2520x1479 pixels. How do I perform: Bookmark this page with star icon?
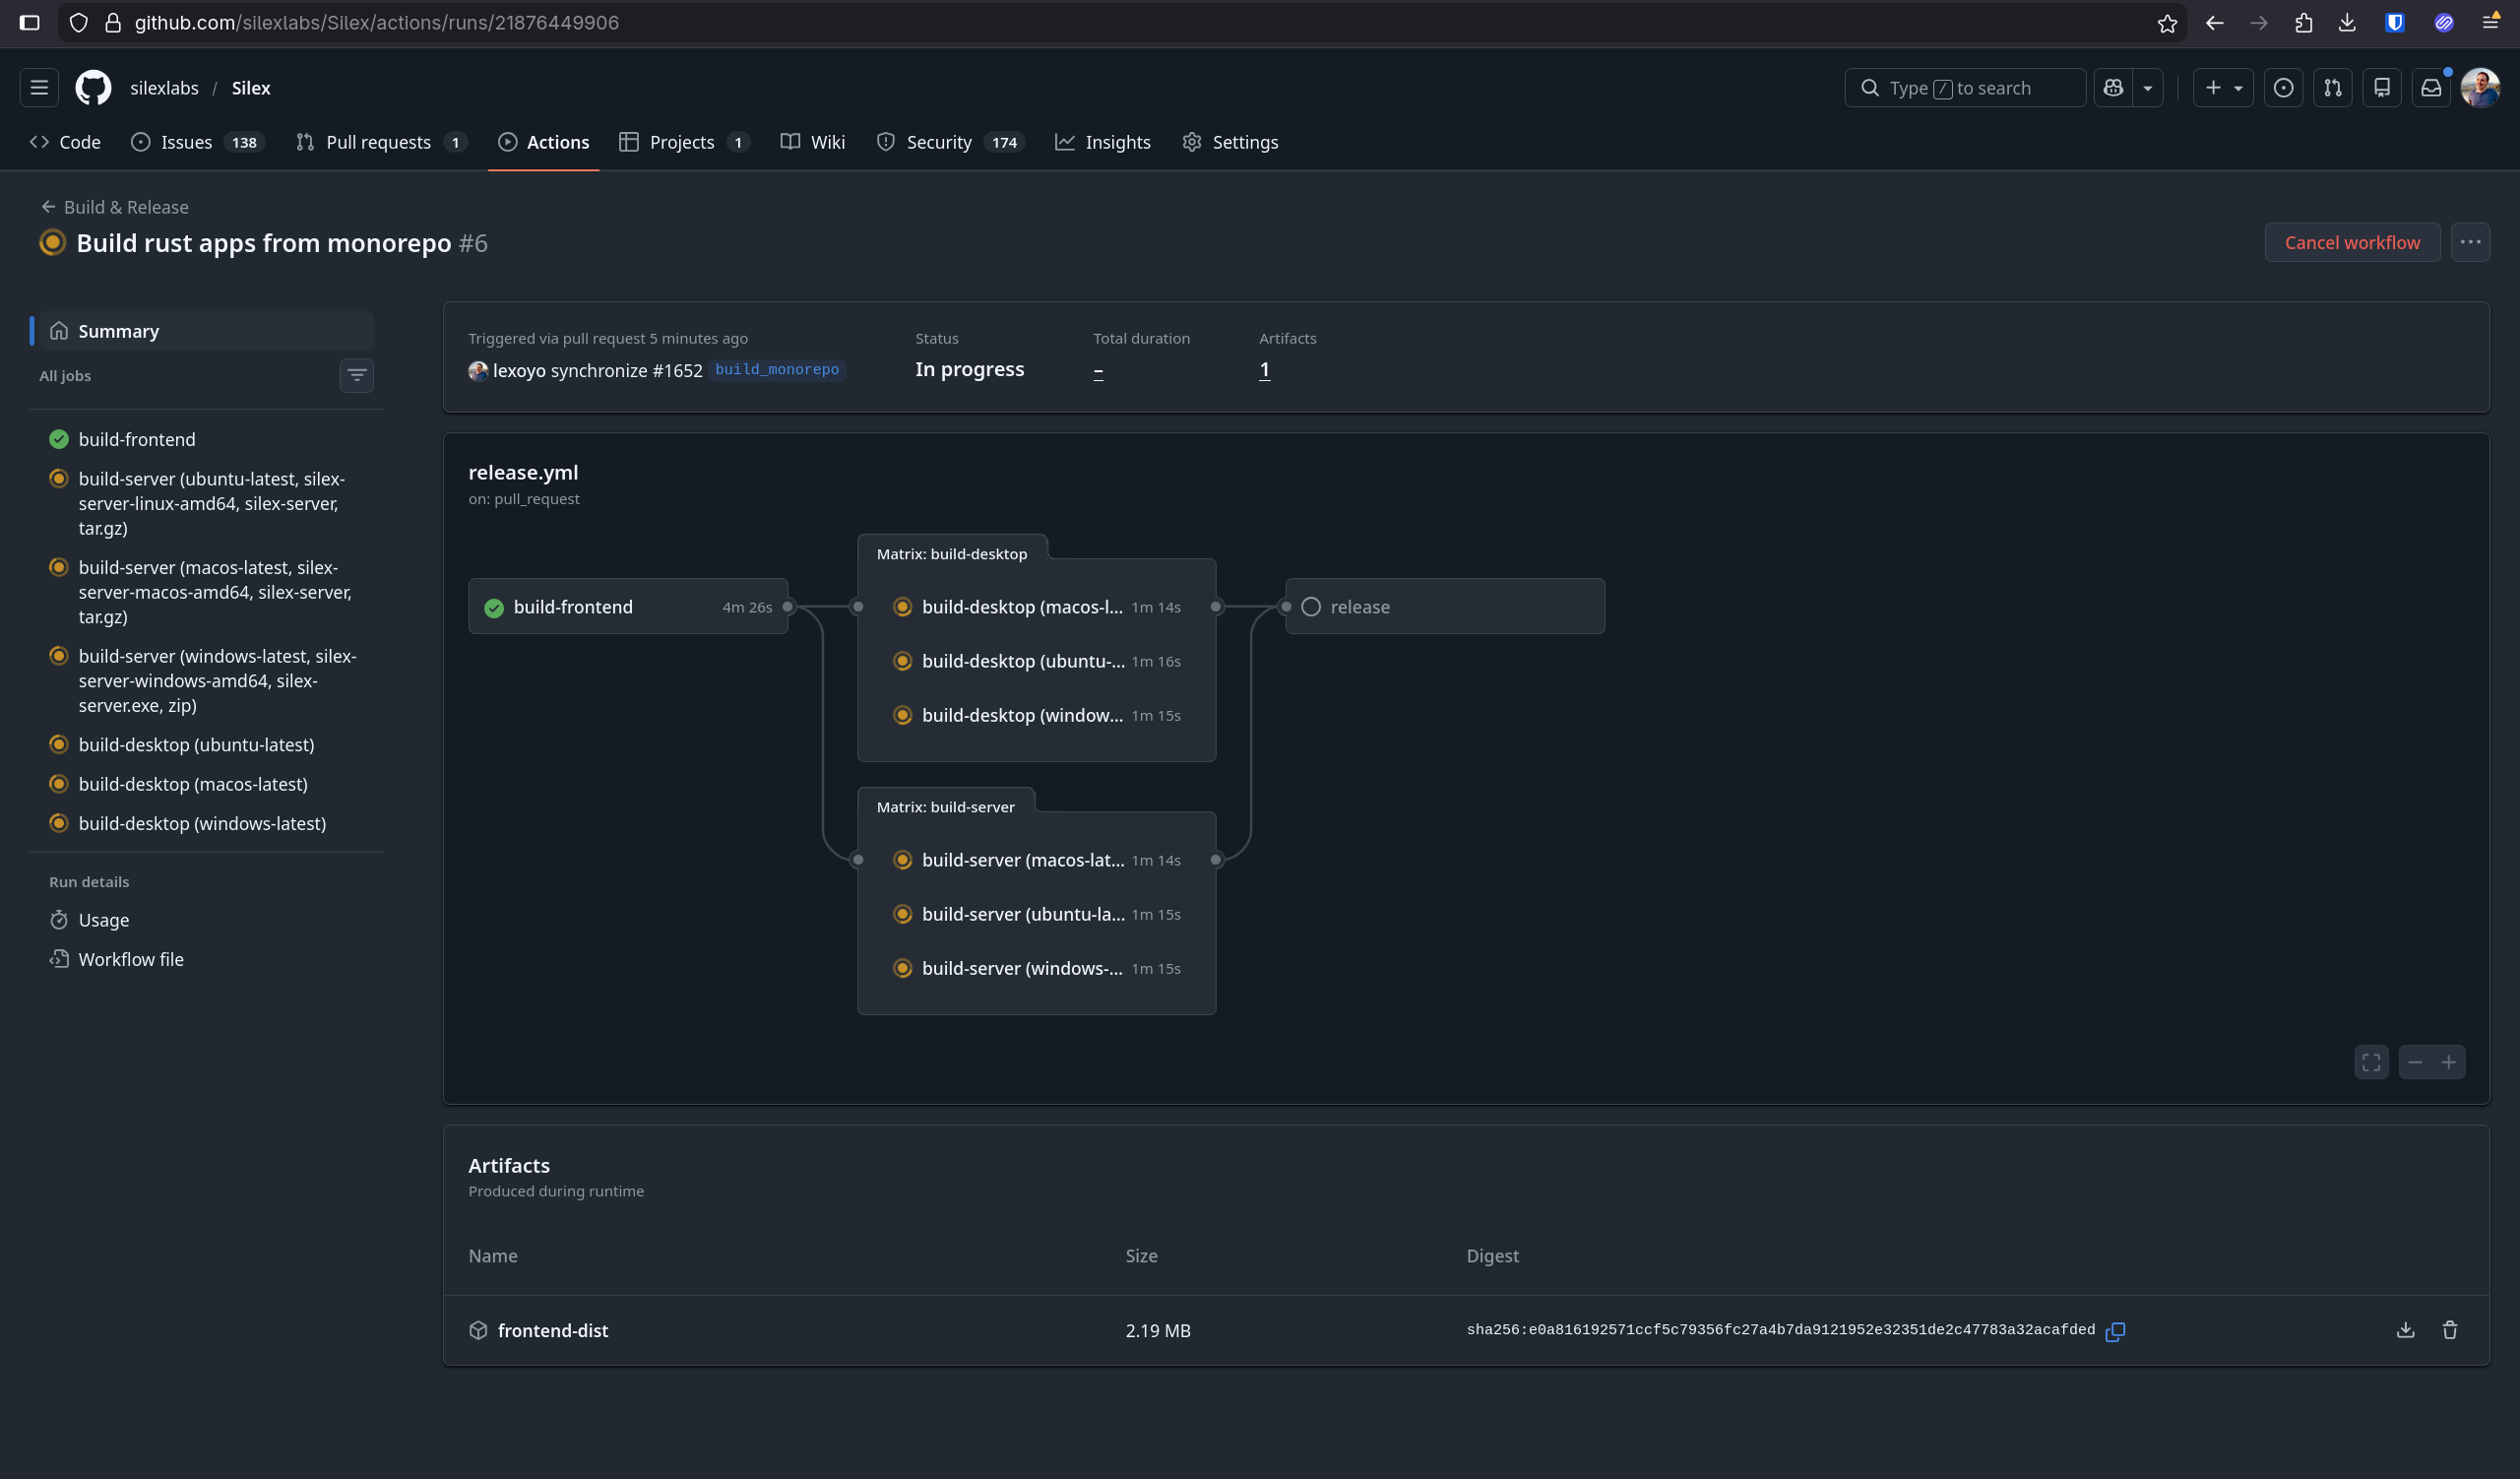pos(2166,23)
